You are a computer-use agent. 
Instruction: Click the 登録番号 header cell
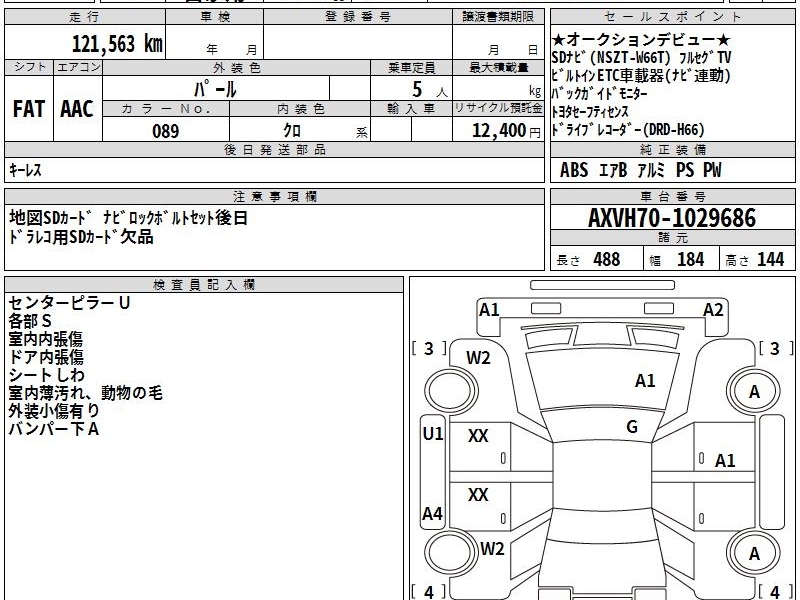[358, 17]
